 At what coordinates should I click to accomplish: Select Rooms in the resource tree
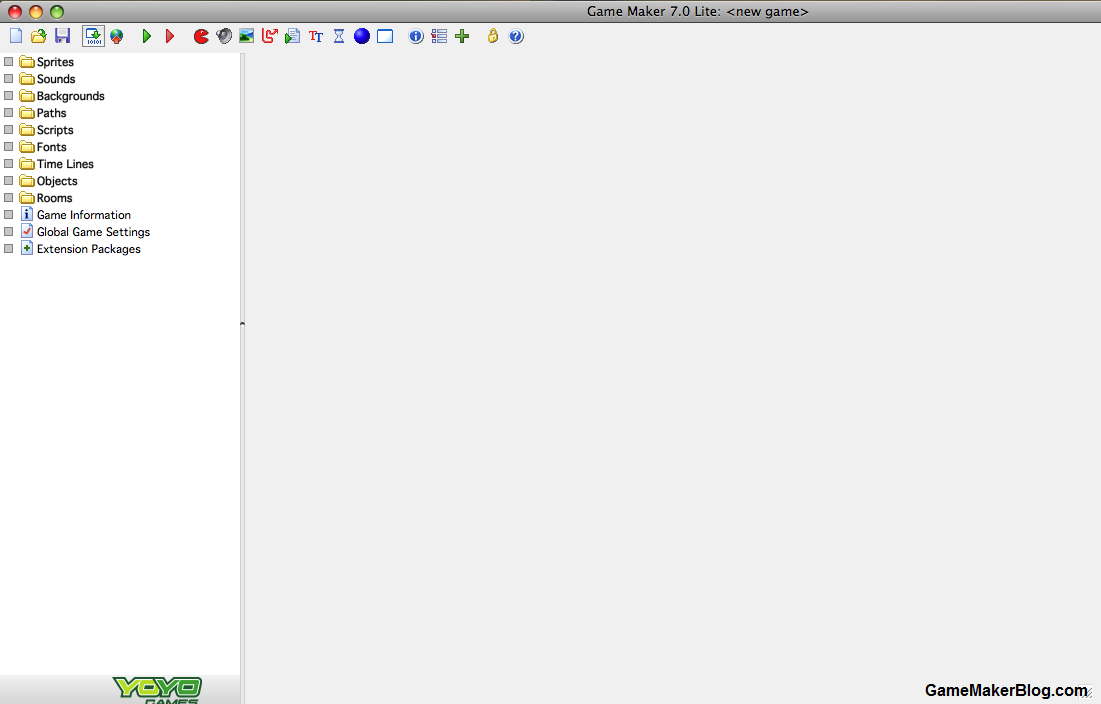54,198
